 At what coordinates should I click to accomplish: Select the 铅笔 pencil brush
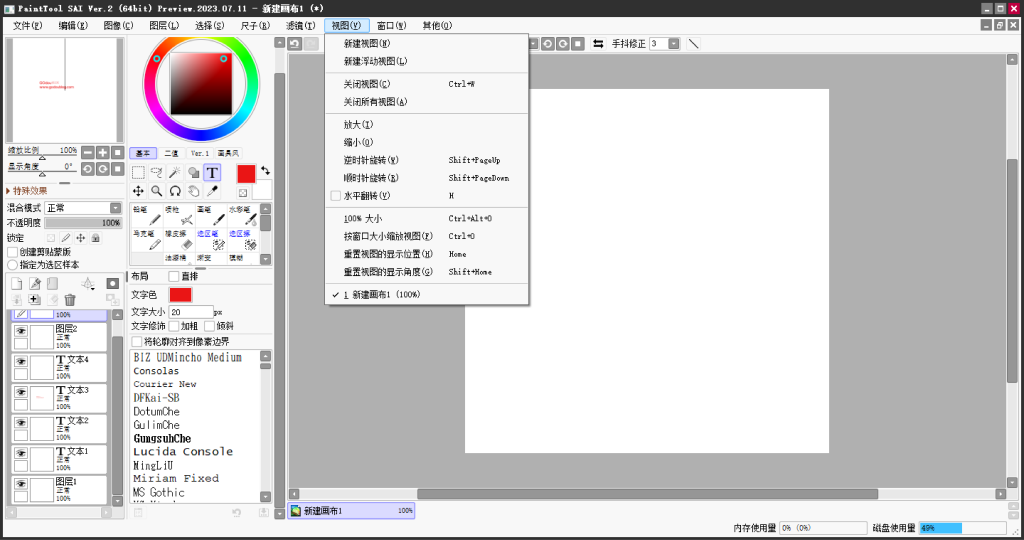[x=146, y=215]
